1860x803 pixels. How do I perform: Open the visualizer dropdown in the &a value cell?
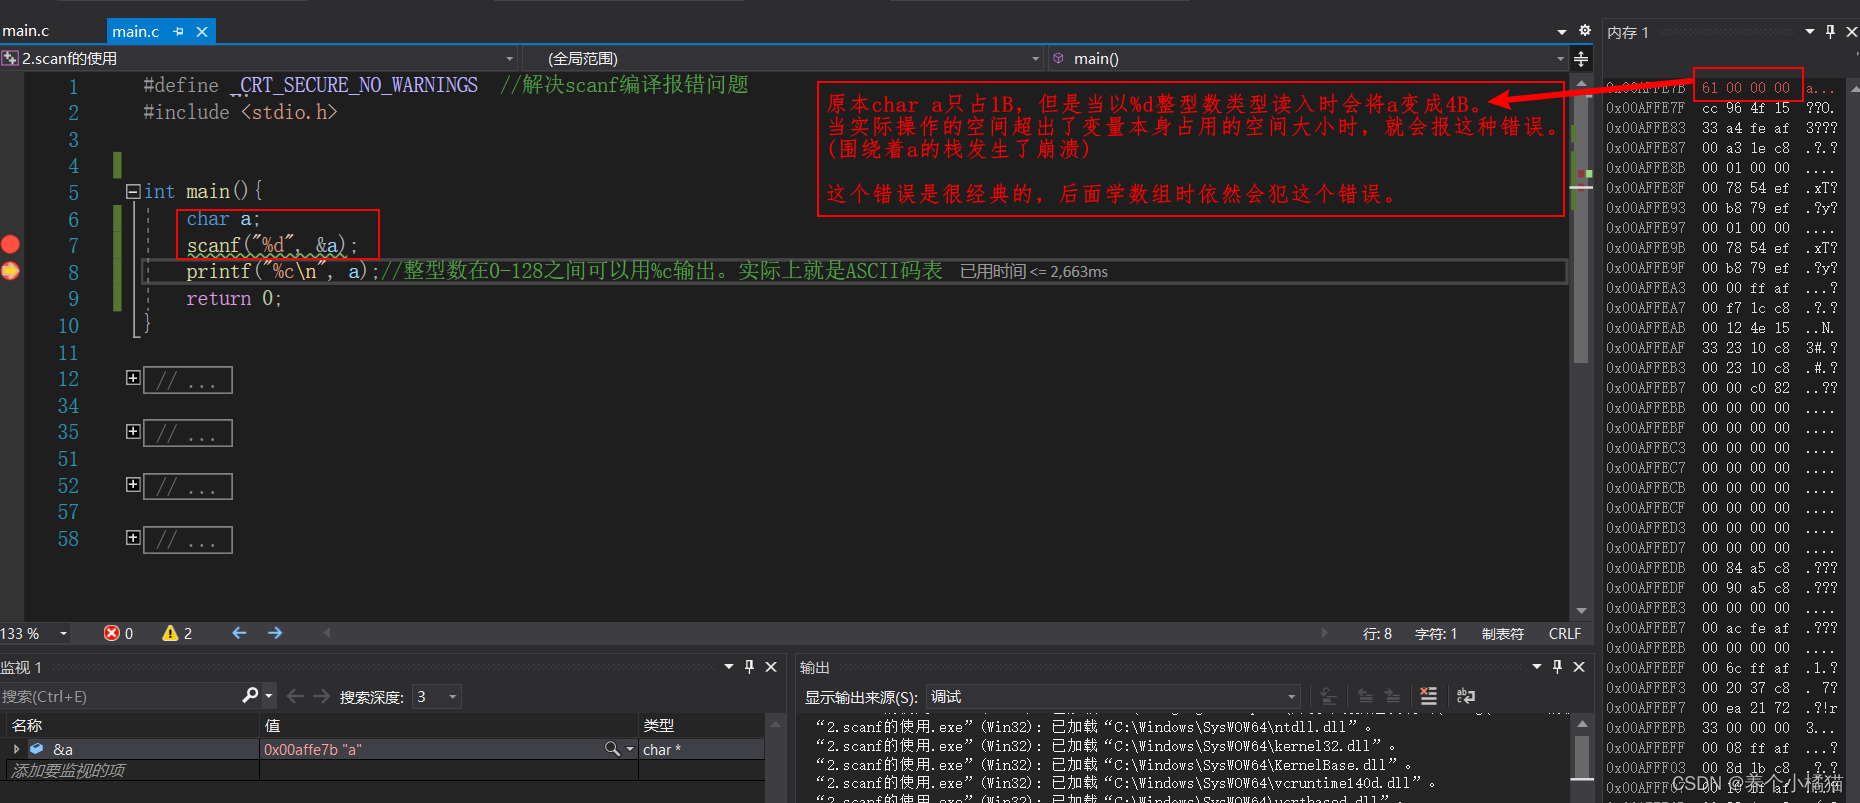pos(630,749)
